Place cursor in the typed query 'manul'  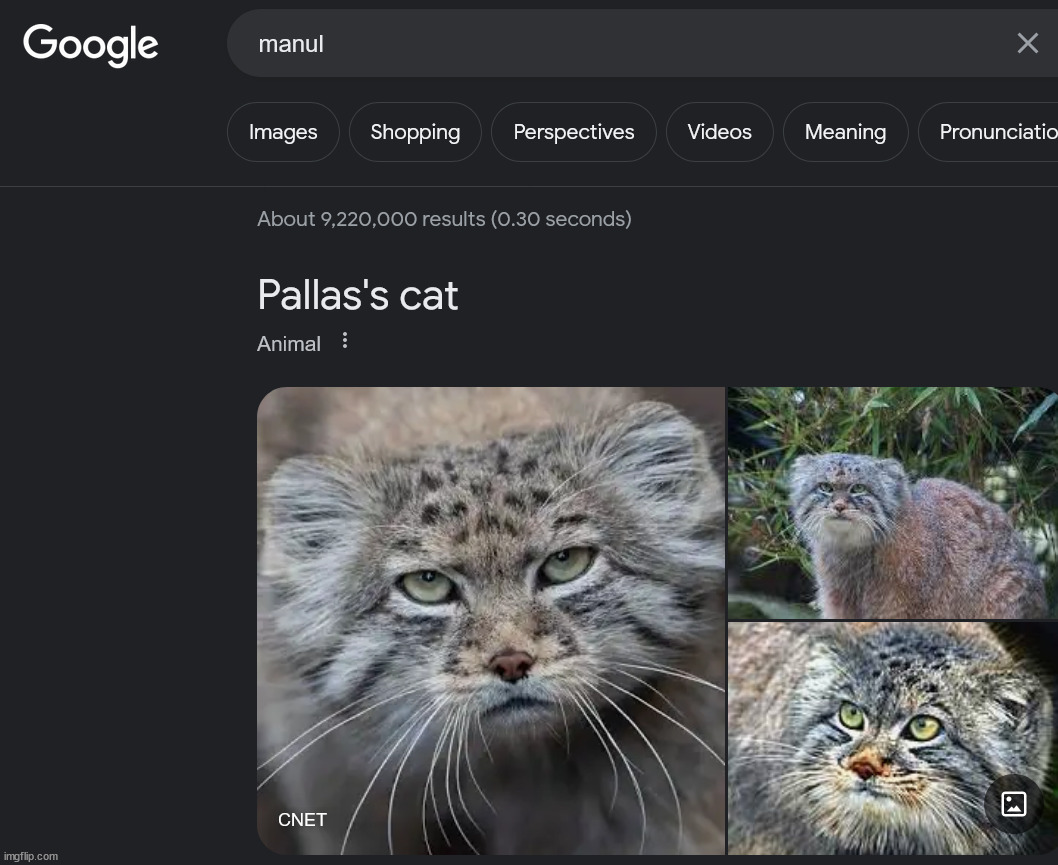pyautogui.click(x=291, y=44)
